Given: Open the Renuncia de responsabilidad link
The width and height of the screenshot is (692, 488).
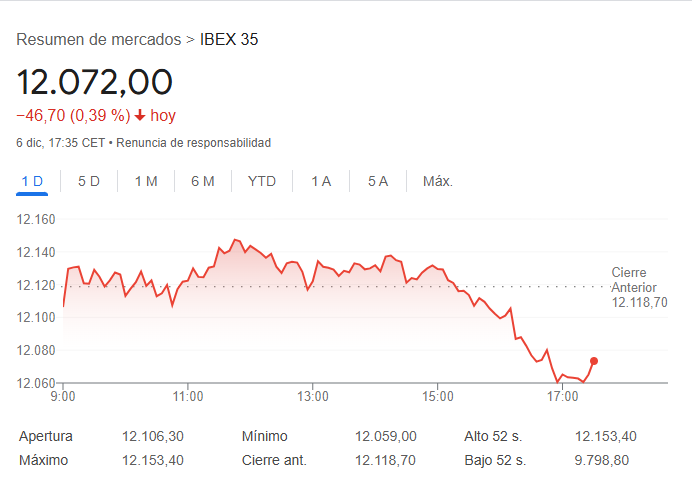Looking at the screenshot, I should (x=193, y=143).
